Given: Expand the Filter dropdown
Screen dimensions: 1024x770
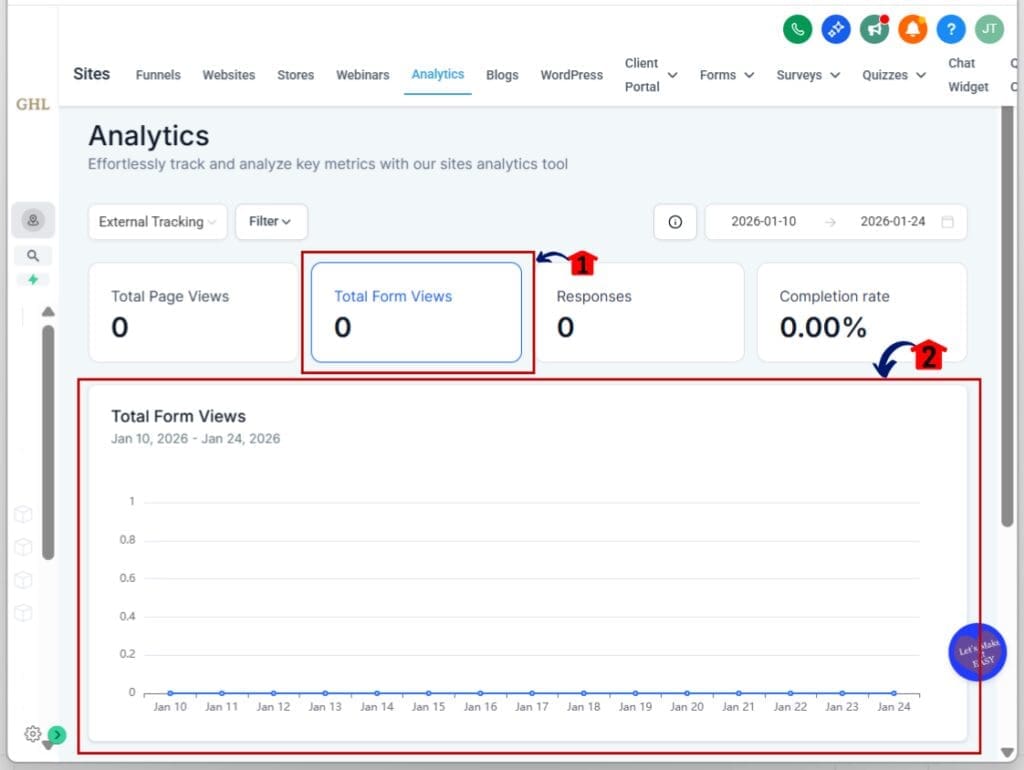Looking at the screenshot, I should [x=271, y=222].
